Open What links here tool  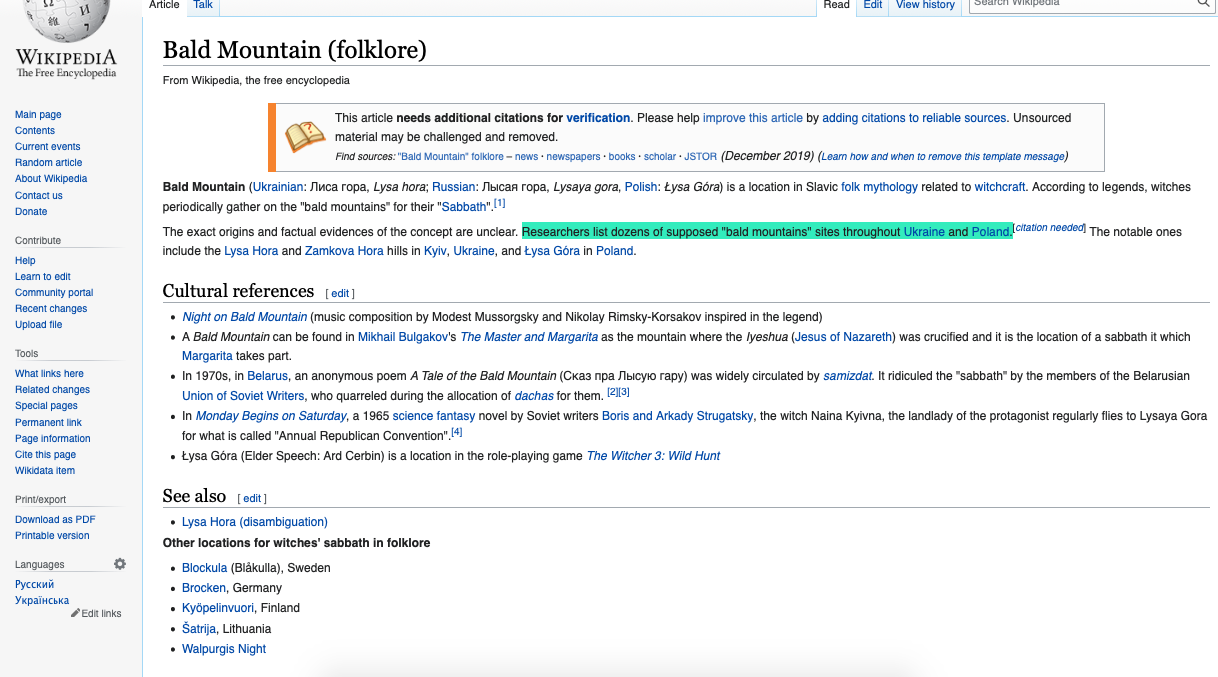(x=49, y=374)
